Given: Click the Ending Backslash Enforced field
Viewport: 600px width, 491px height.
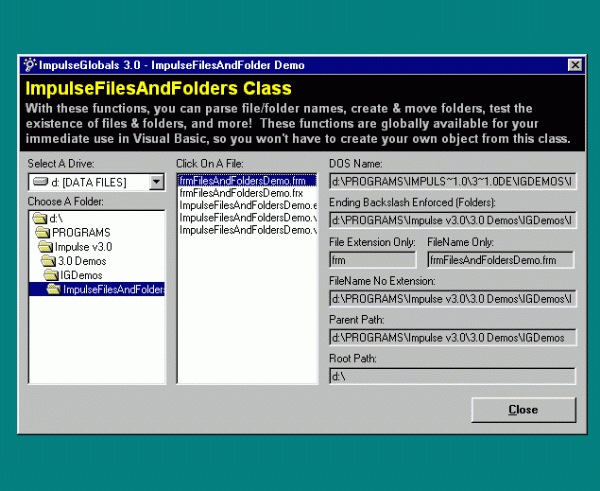Looking at the screenshot, I should [x=453, y=220].
